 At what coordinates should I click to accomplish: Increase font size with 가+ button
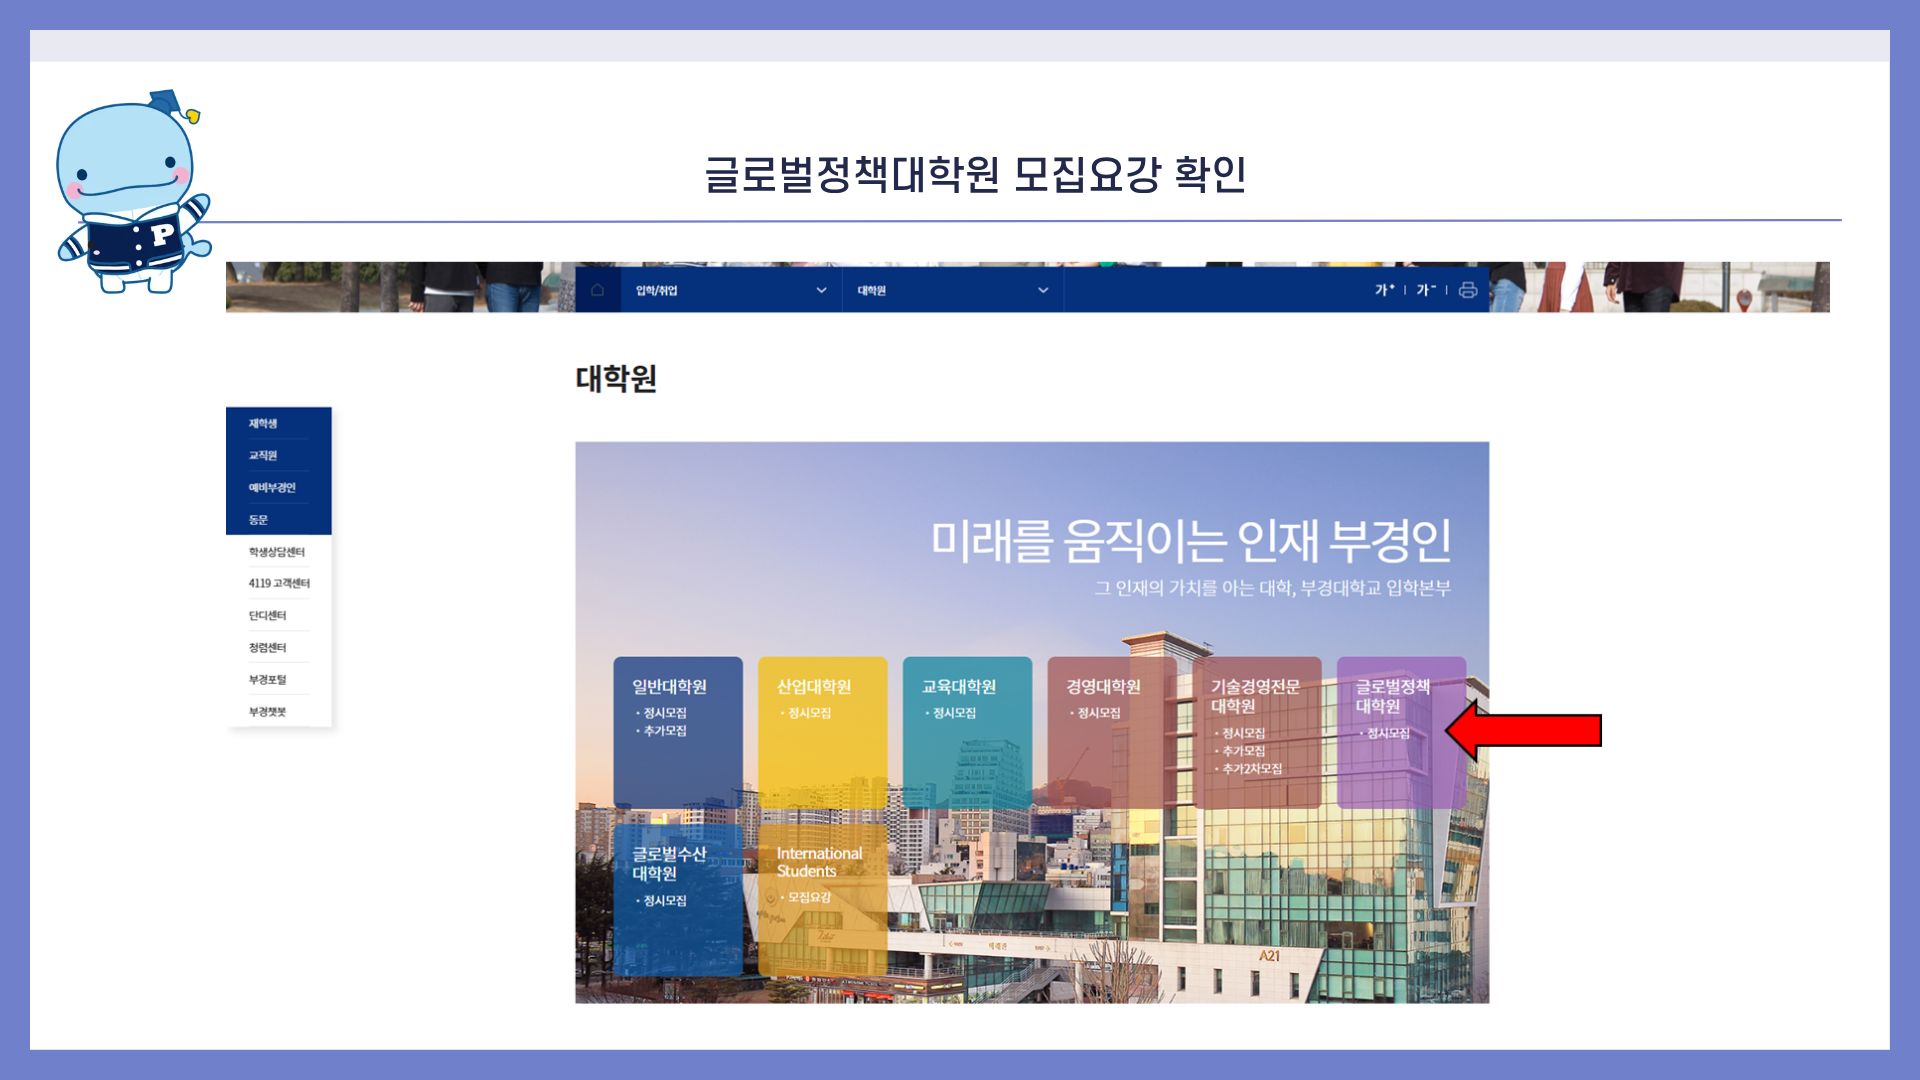pyautogui.click(x=1384, y=290)
